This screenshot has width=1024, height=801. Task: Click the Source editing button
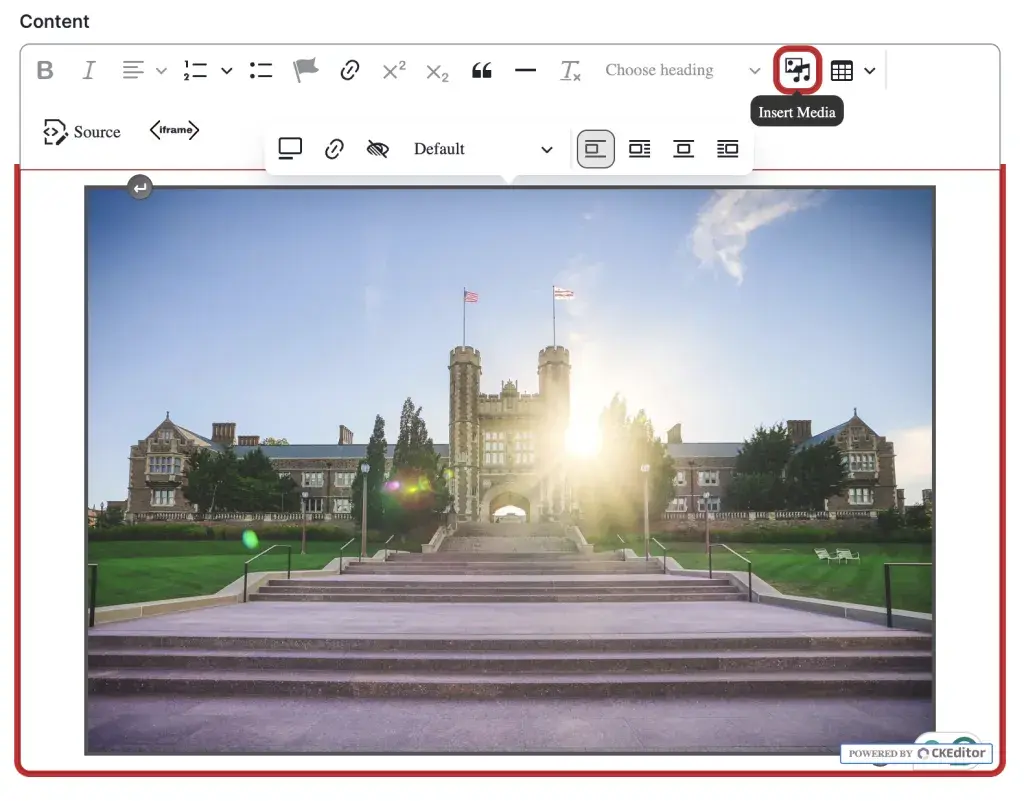tap(82, 132)
